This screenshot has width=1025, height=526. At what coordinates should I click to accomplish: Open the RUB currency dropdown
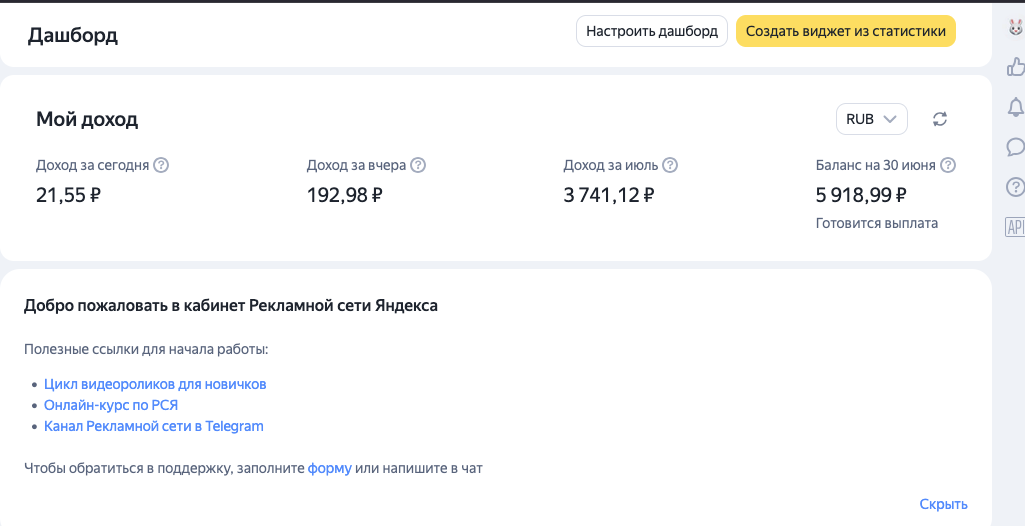(x=871, y=119)
